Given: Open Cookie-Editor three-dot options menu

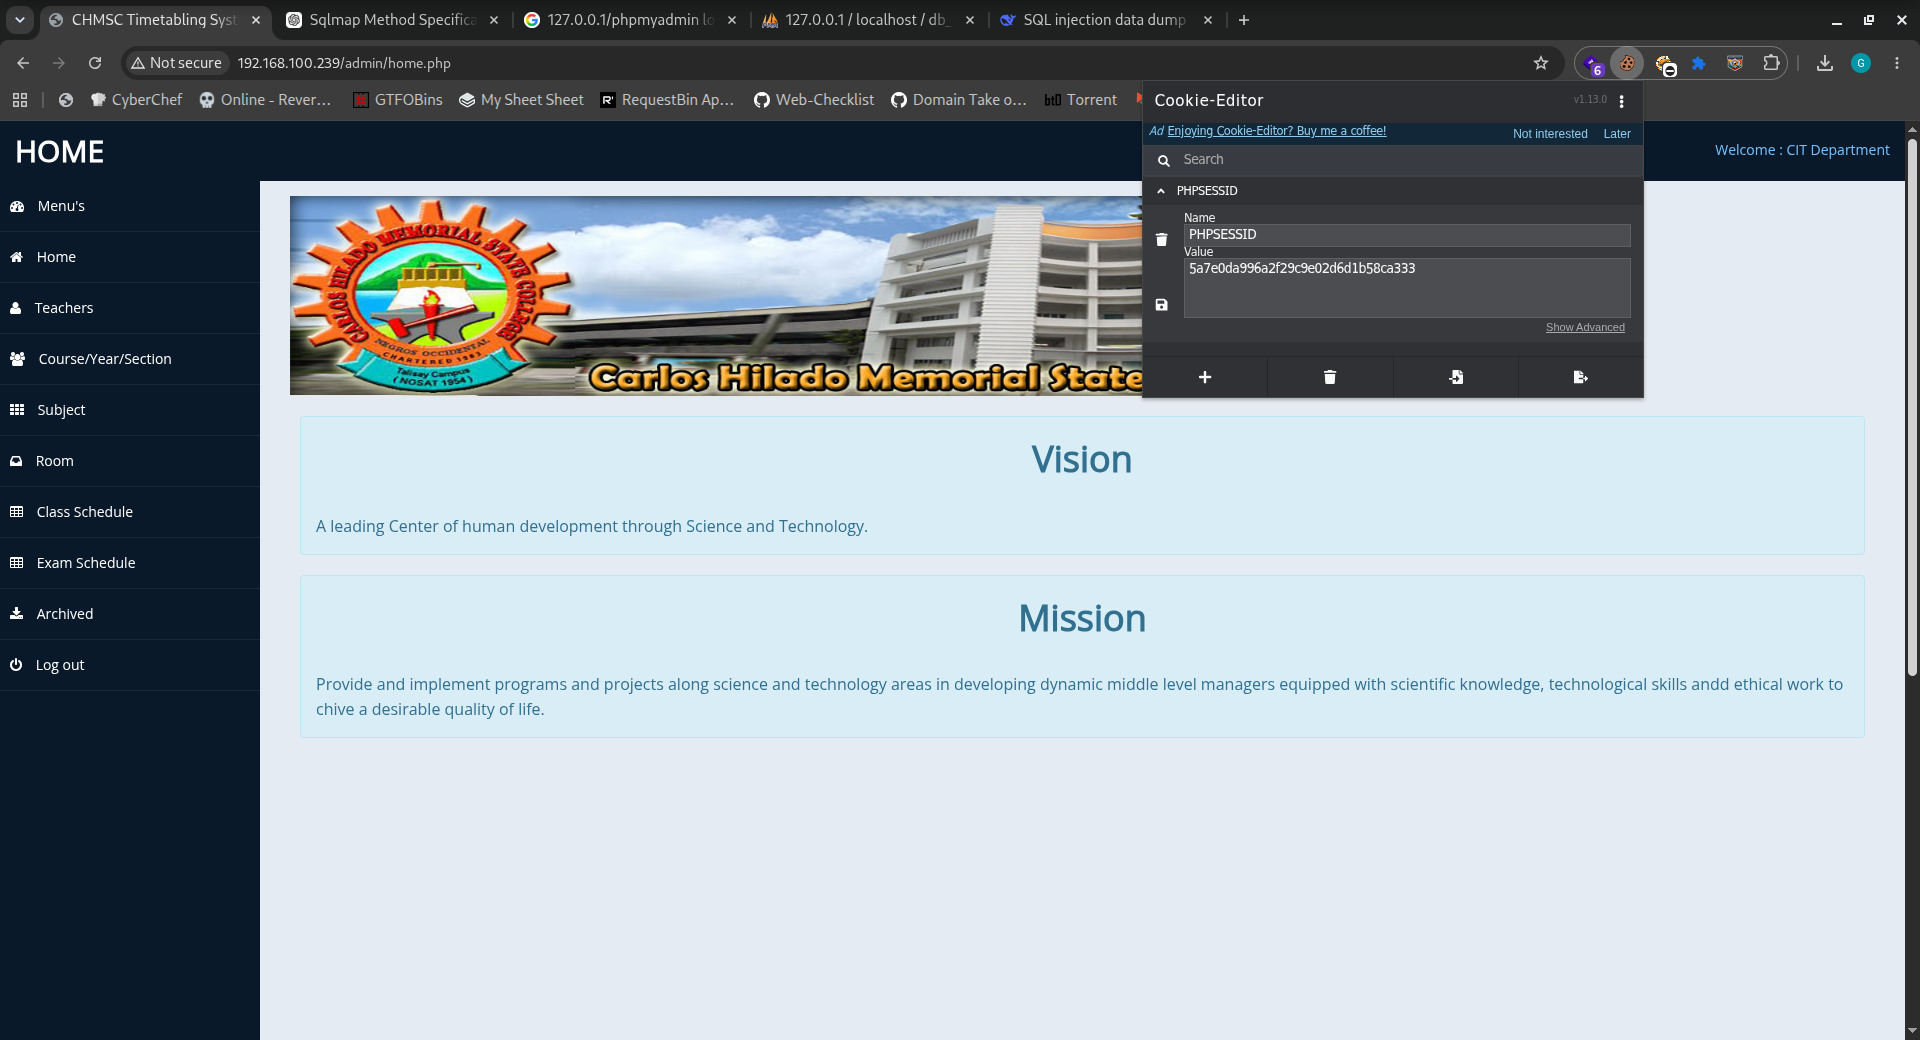Looking at the screenshot, I should pos(1622,101).
